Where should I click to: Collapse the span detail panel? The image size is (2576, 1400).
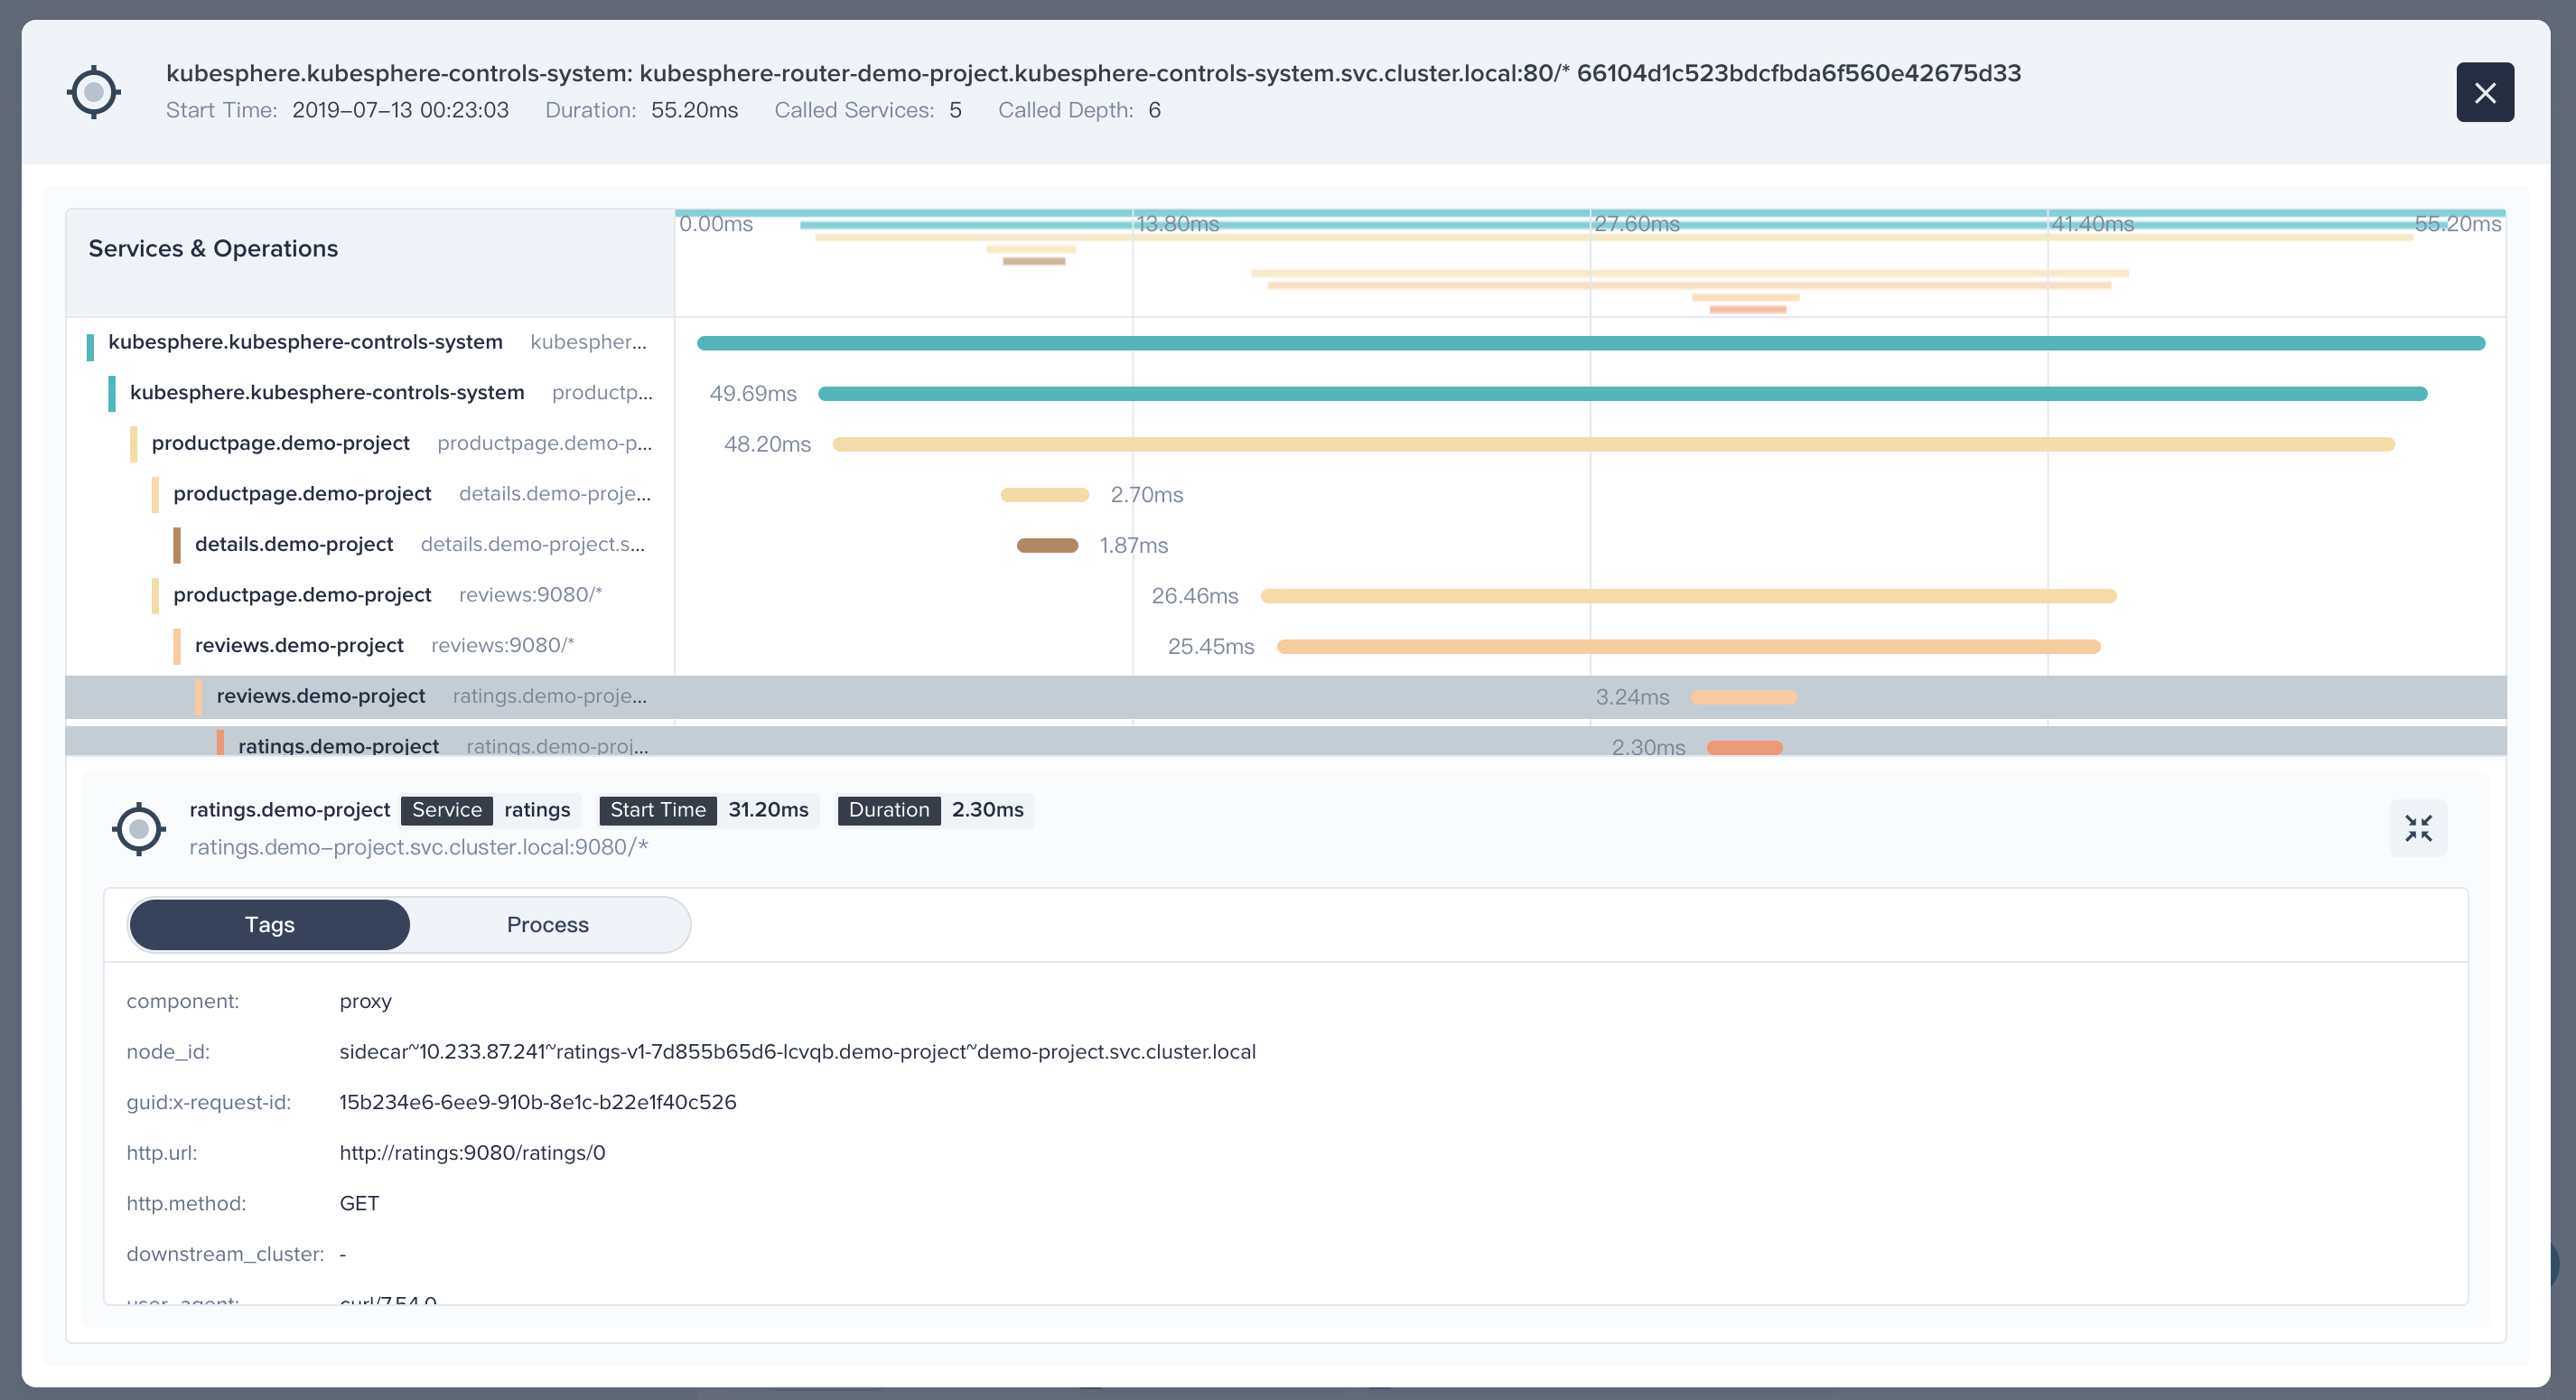pyautogui.click(x=2418, y=828)
